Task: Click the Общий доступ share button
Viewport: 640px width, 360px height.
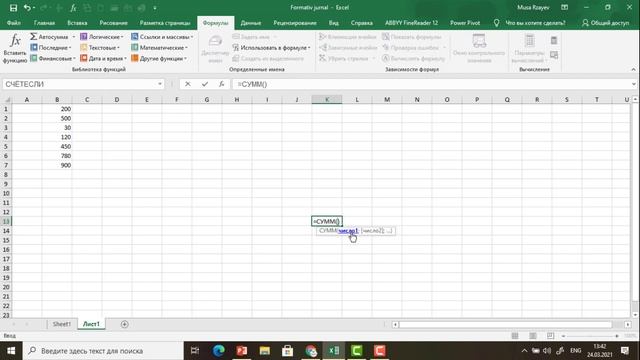Action: coord(606,23)
